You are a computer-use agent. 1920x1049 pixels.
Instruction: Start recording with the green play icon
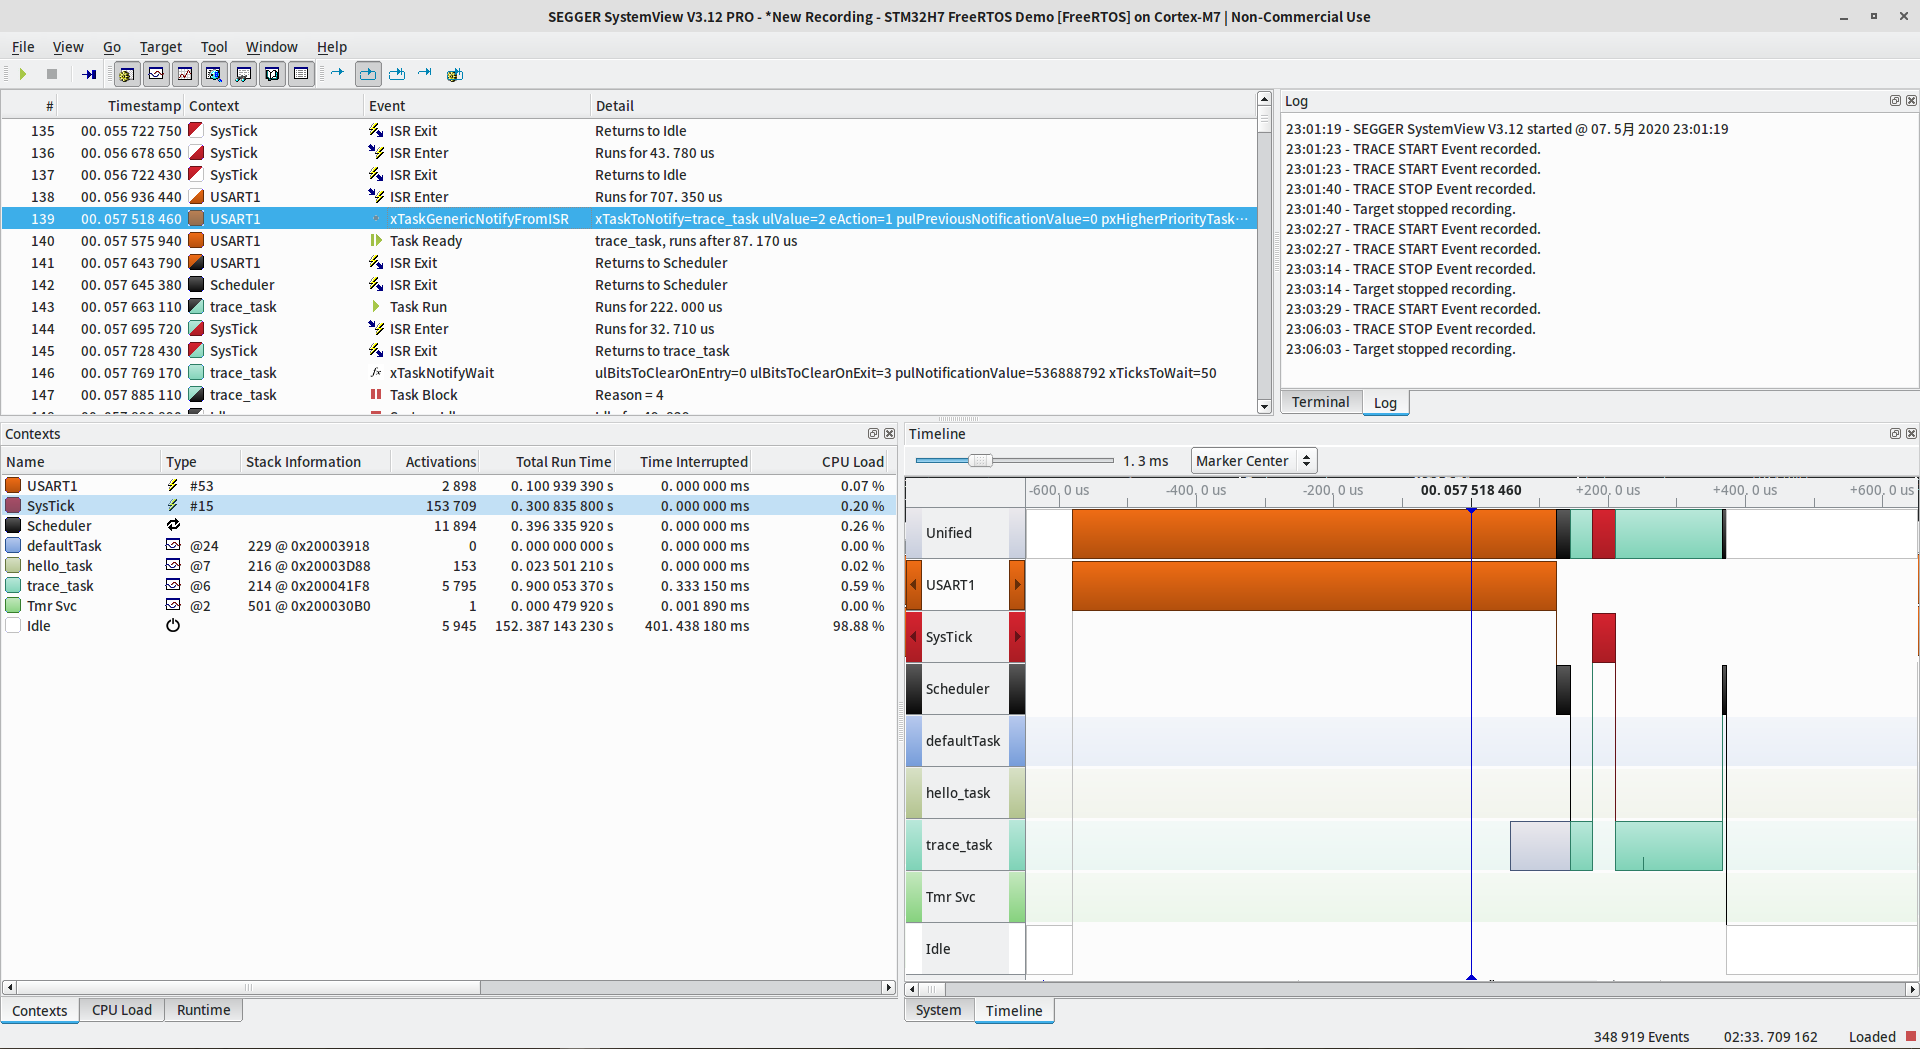tap(22, 74)
